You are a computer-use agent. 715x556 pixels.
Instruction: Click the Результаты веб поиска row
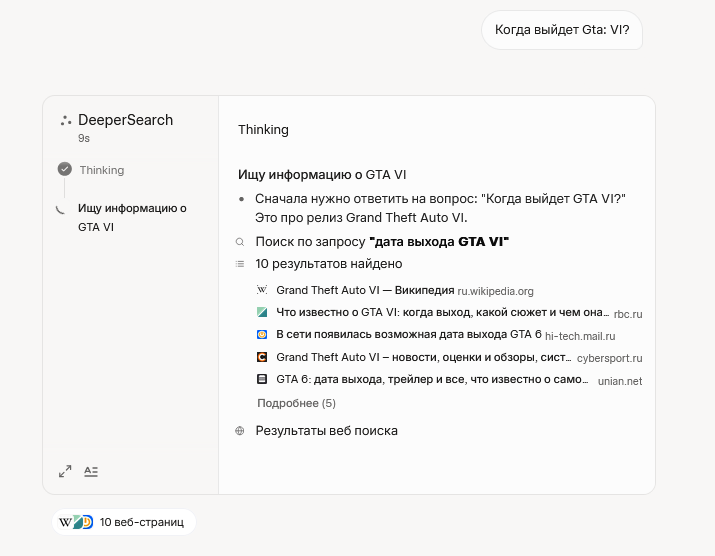click(326, 431)
